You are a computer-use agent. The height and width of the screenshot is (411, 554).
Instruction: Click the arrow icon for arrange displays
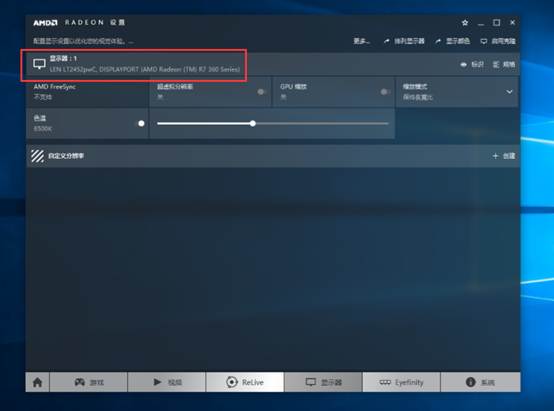pyautogui.click(x=387, y=41)
